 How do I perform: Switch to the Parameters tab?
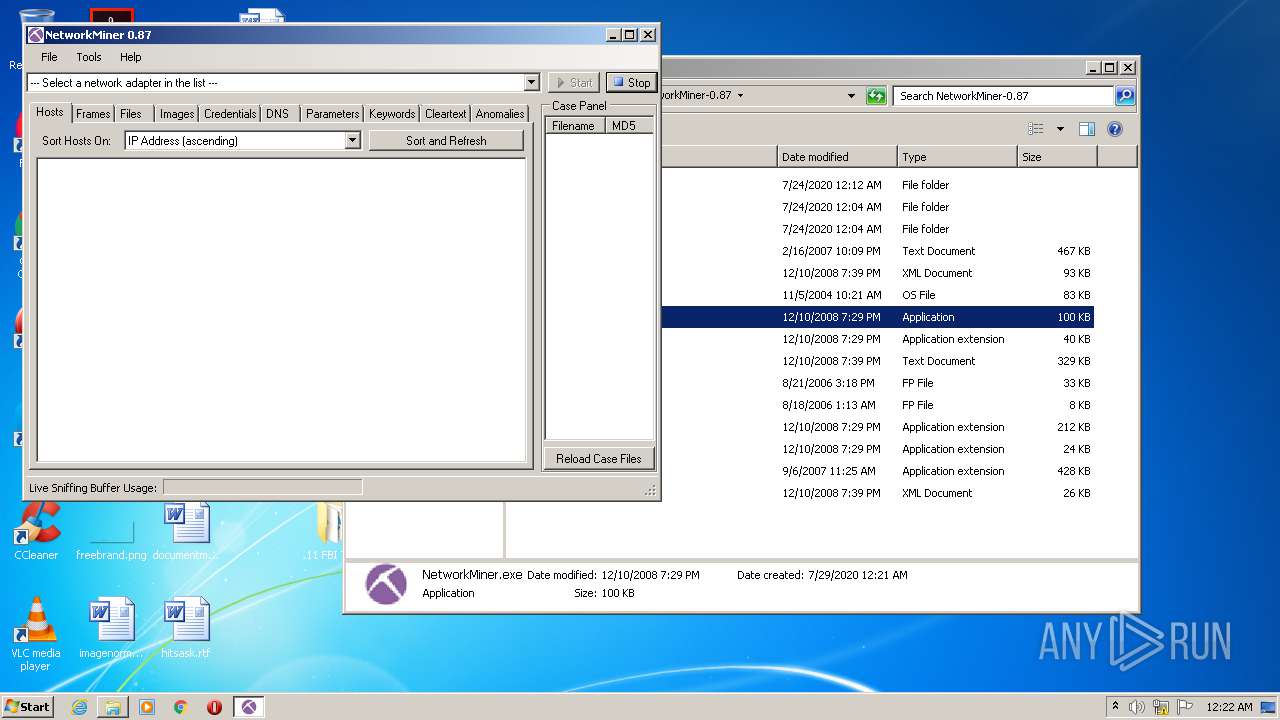pos(332,114)
